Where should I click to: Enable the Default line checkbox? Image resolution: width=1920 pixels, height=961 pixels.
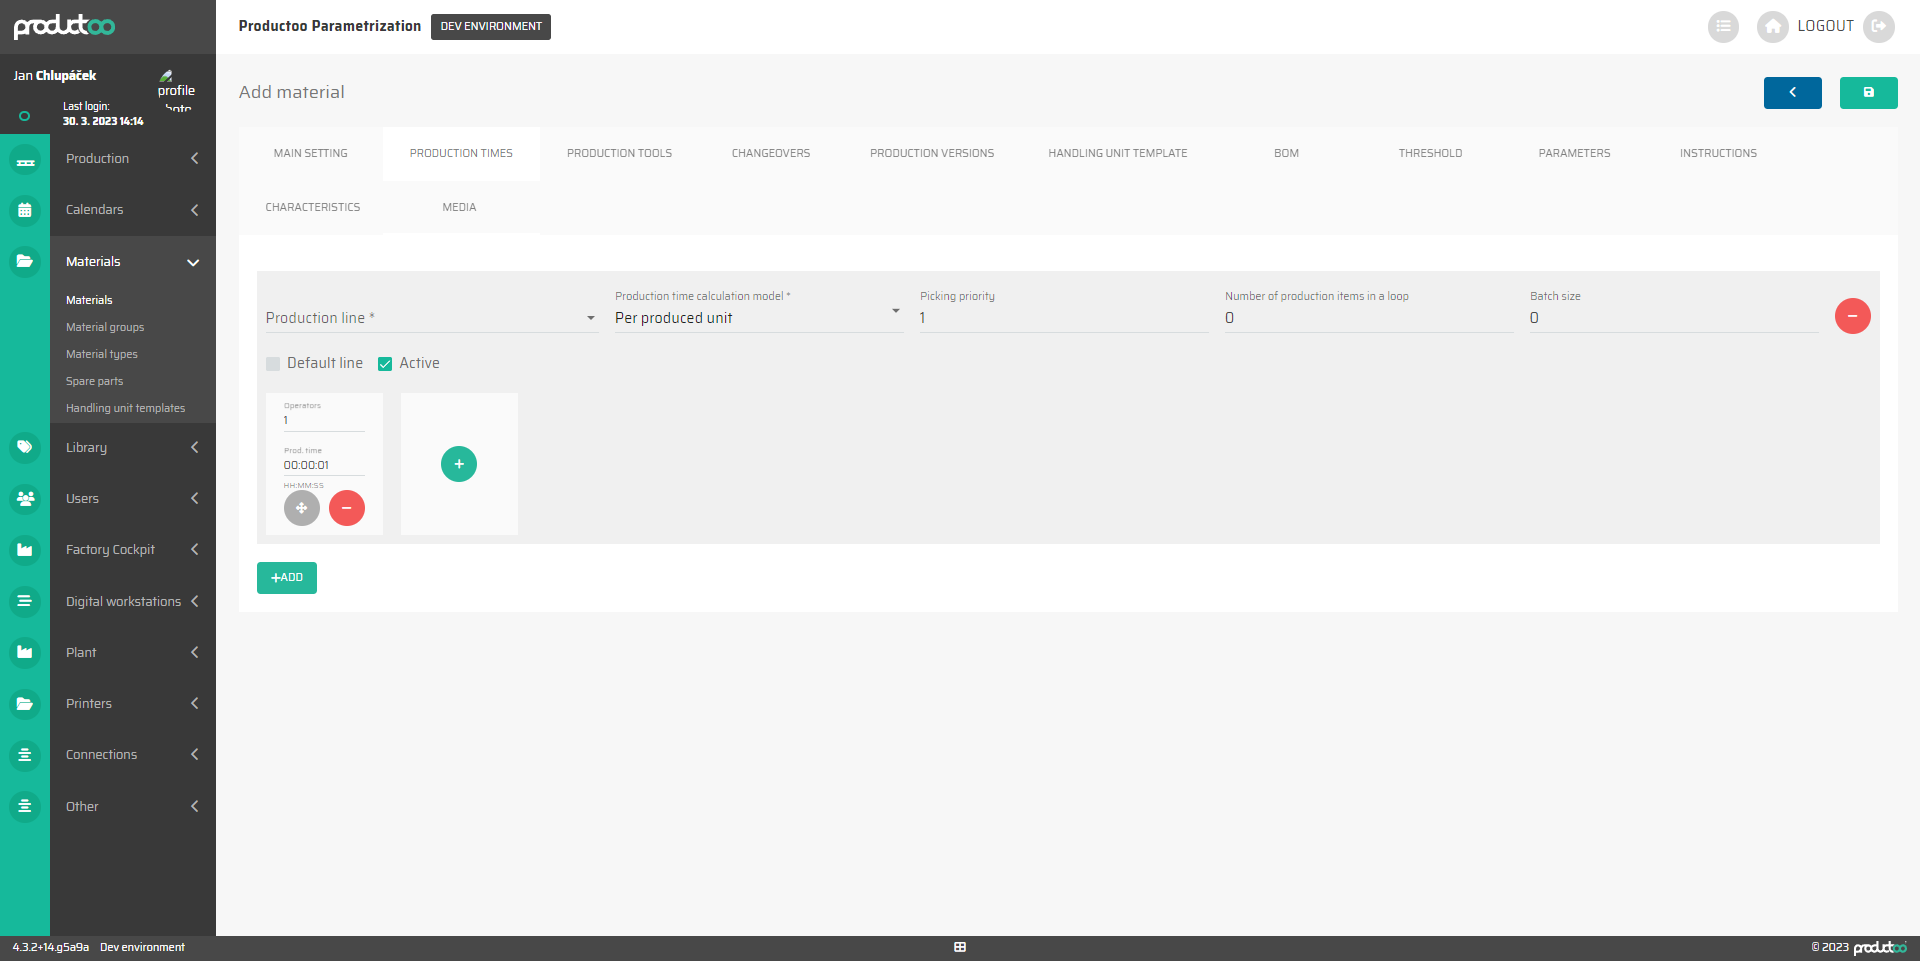coord(273,364)
